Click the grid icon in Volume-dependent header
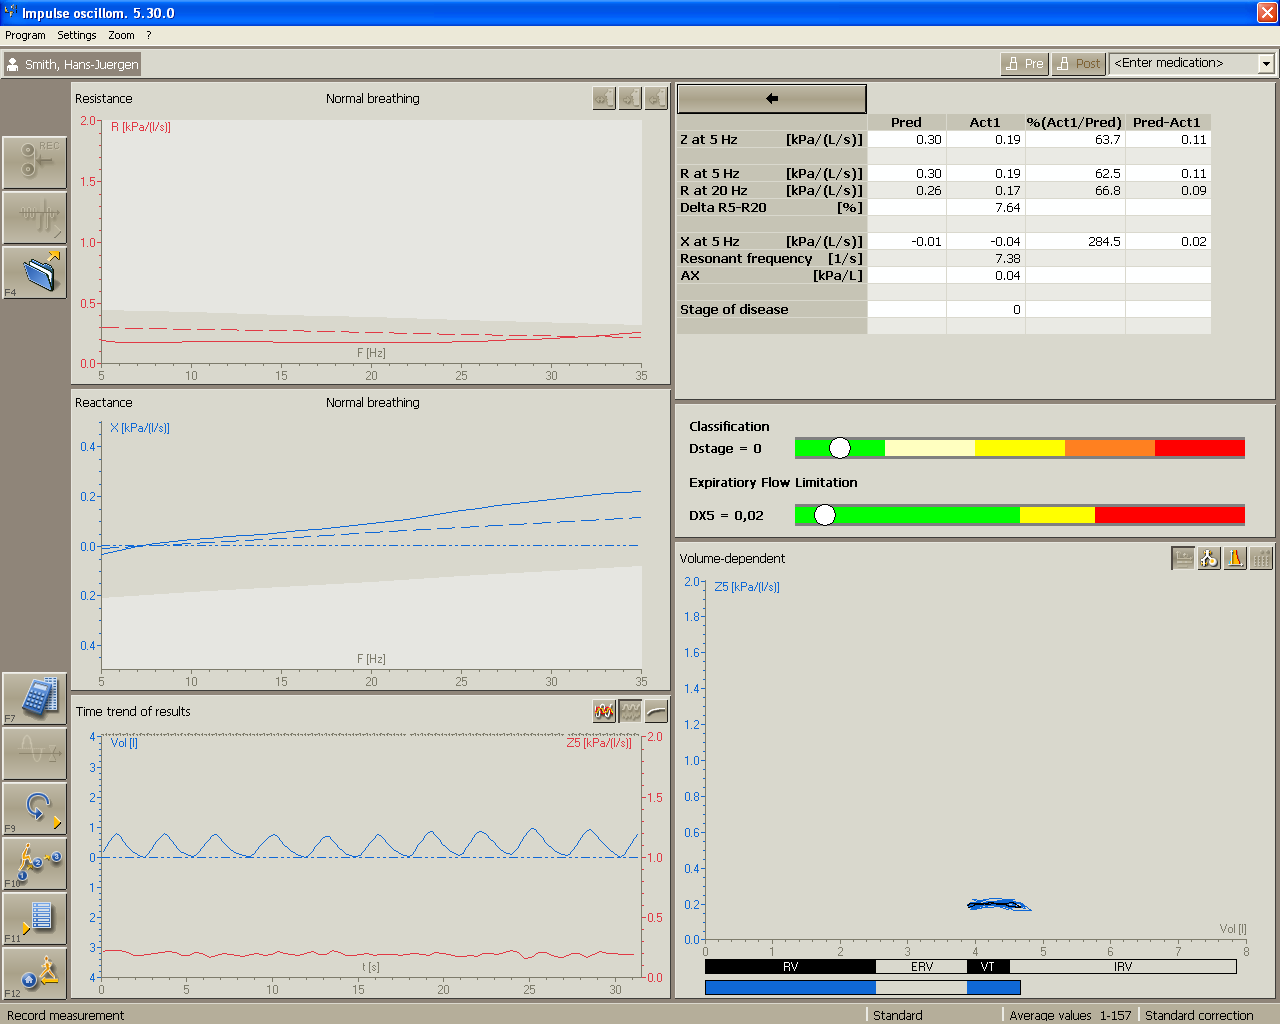Screen dimensions: 1280x1024 click(x=1261, y=558)
